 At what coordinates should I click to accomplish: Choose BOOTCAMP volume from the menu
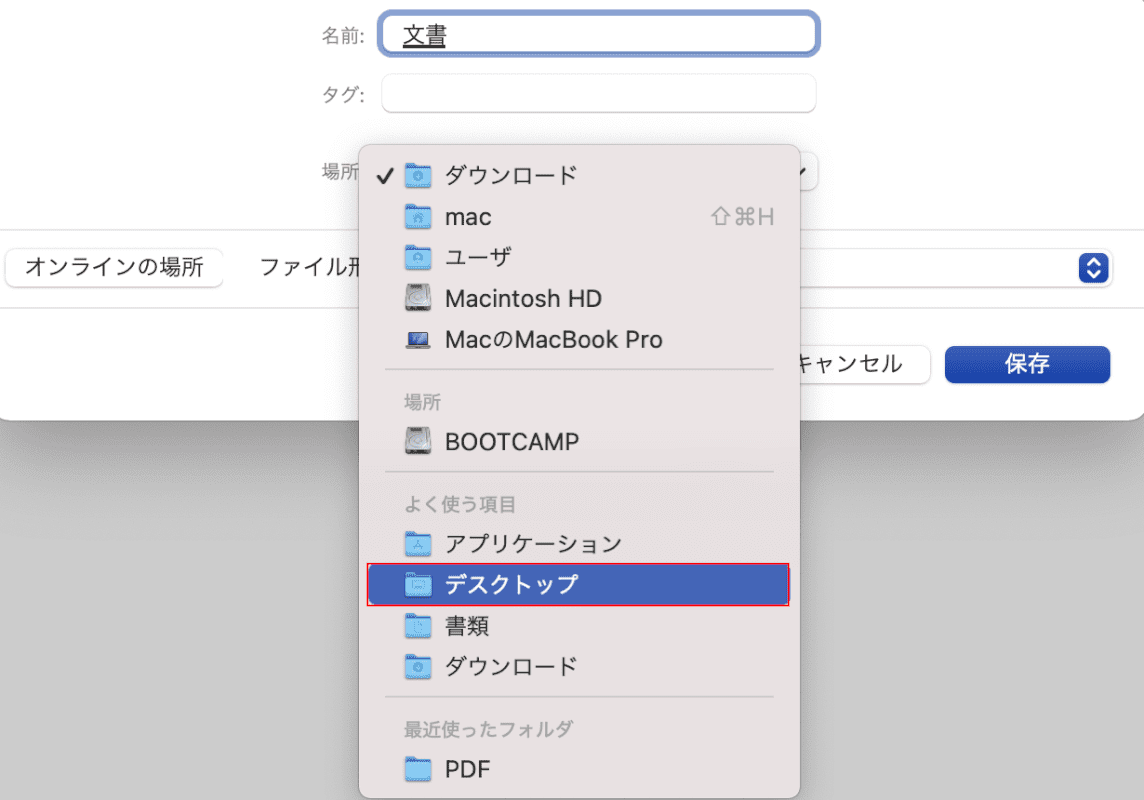pos(579,441)
